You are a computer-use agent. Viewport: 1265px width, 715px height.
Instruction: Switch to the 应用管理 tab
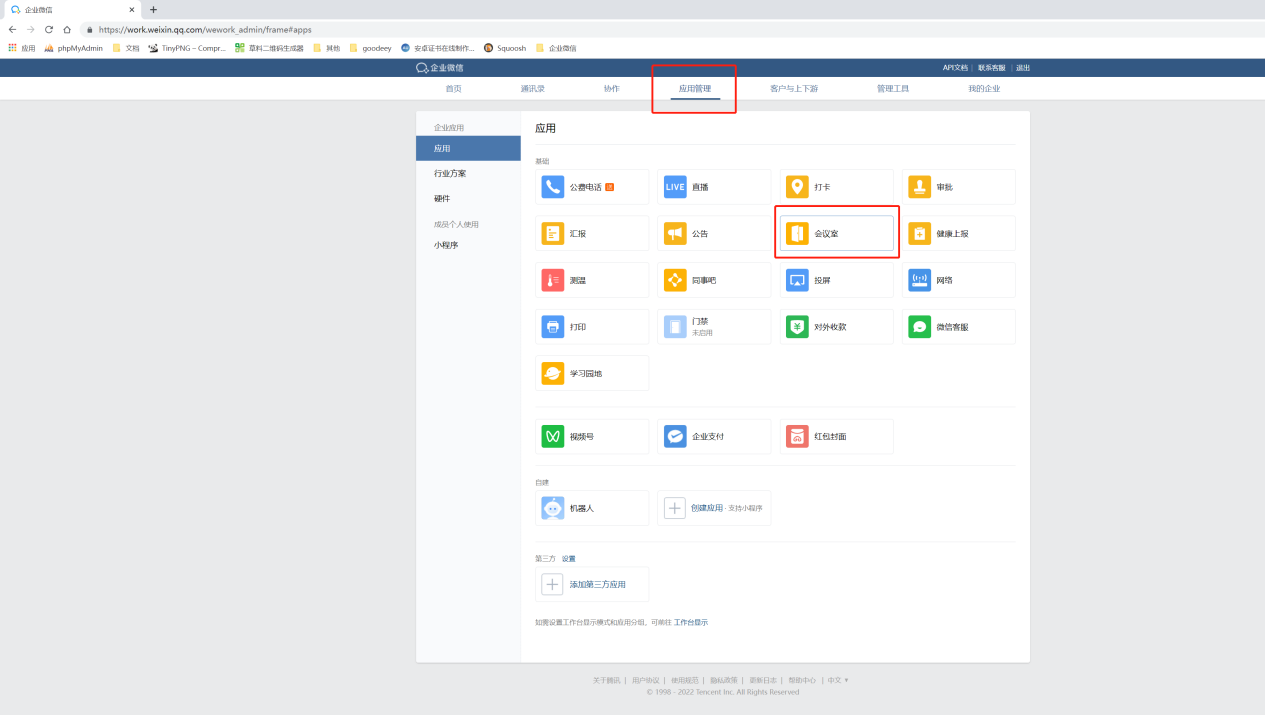pos(695,89)
